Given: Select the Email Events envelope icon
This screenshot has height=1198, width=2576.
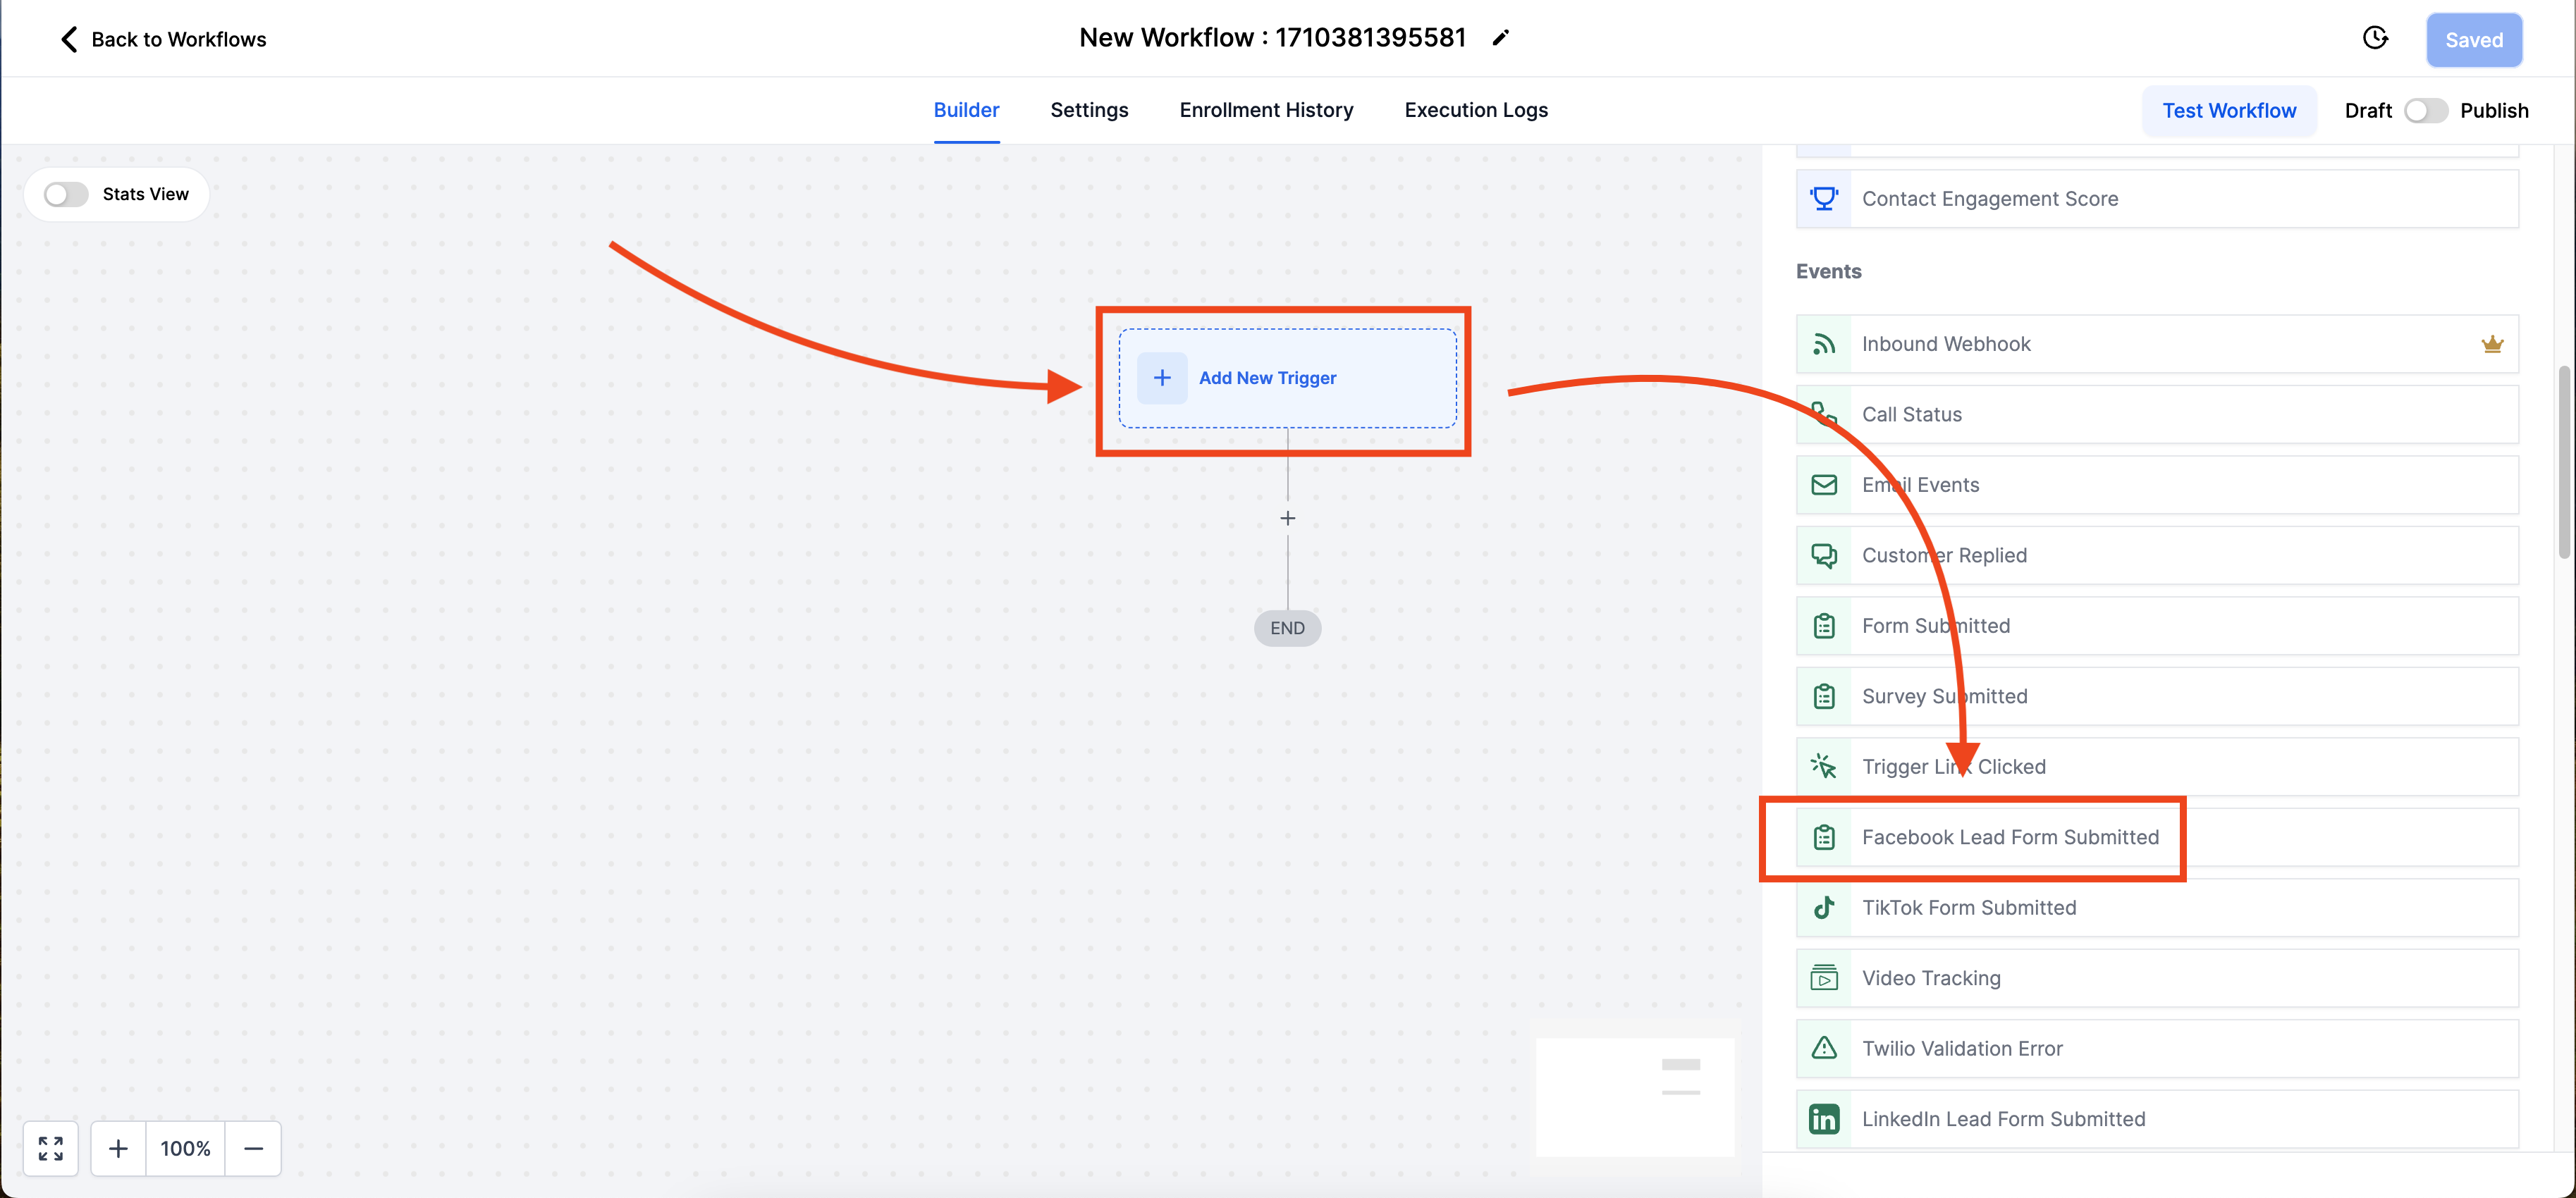Looking at the screenshot, I should point(1824,485).
